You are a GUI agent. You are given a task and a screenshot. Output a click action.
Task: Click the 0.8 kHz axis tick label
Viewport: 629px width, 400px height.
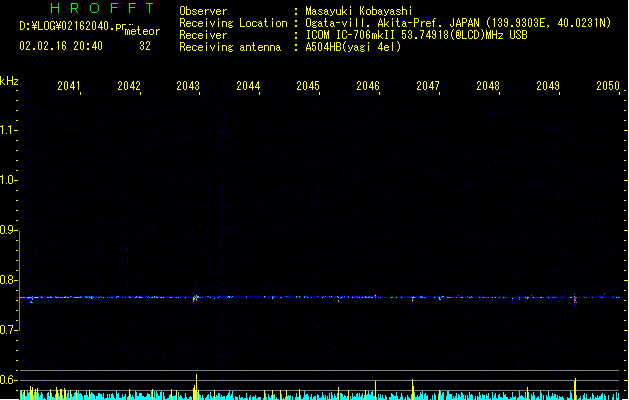8,280
